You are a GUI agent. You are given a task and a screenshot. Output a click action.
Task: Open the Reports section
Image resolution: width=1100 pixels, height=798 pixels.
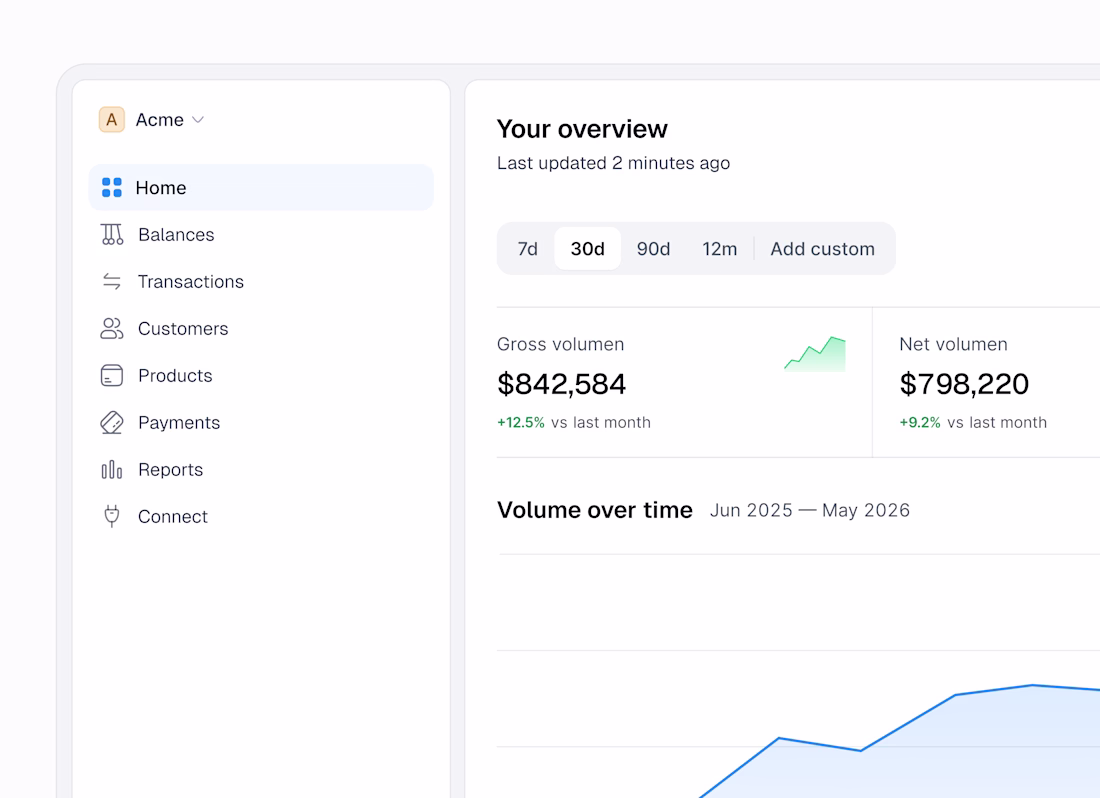pos(170,469)
